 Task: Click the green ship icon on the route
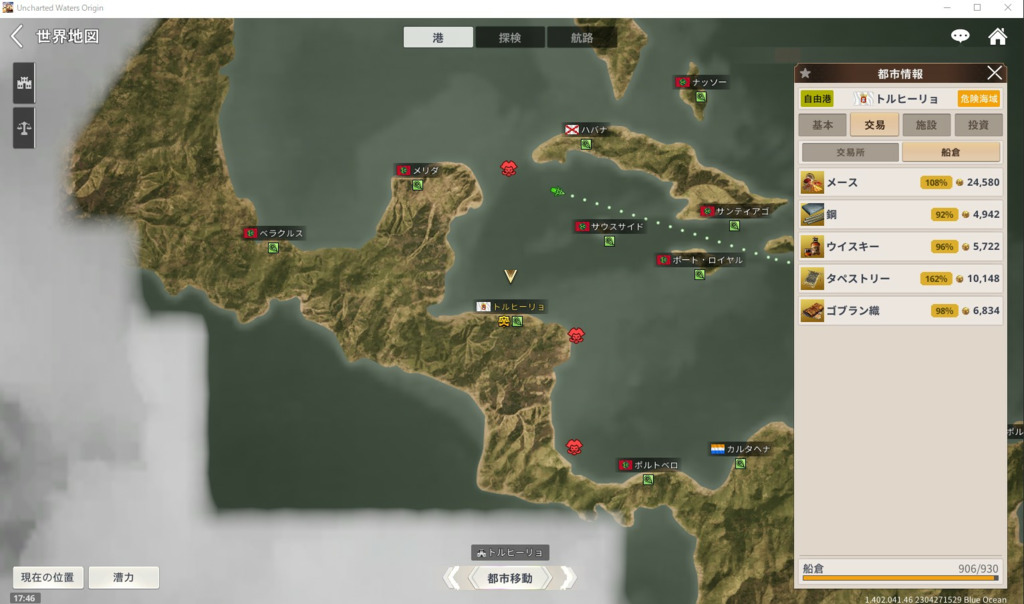tap(556, 191)
